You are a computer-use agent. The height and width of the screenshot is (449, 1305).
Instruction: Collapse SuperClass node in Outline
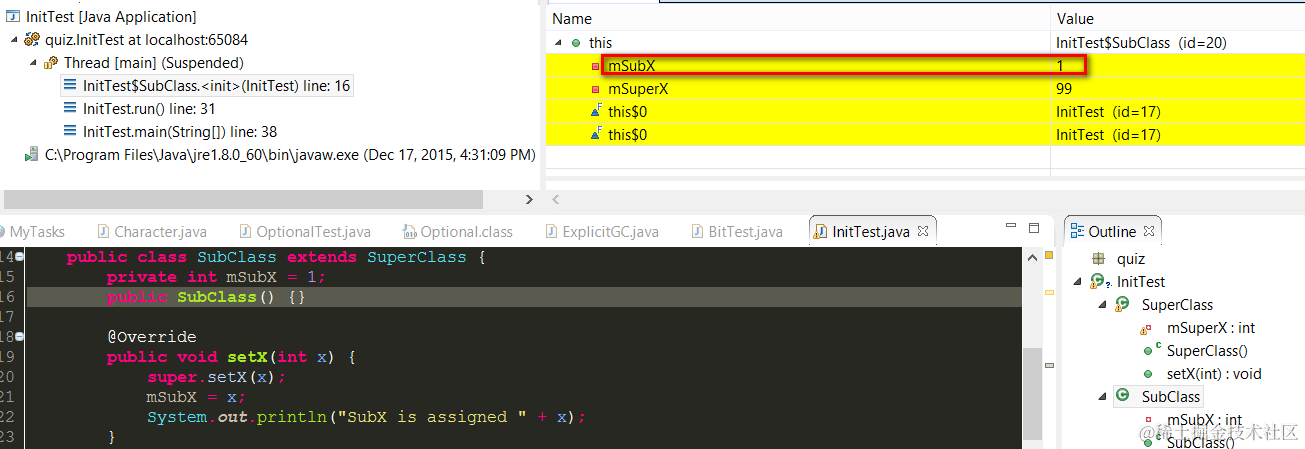pos(1103,305)
